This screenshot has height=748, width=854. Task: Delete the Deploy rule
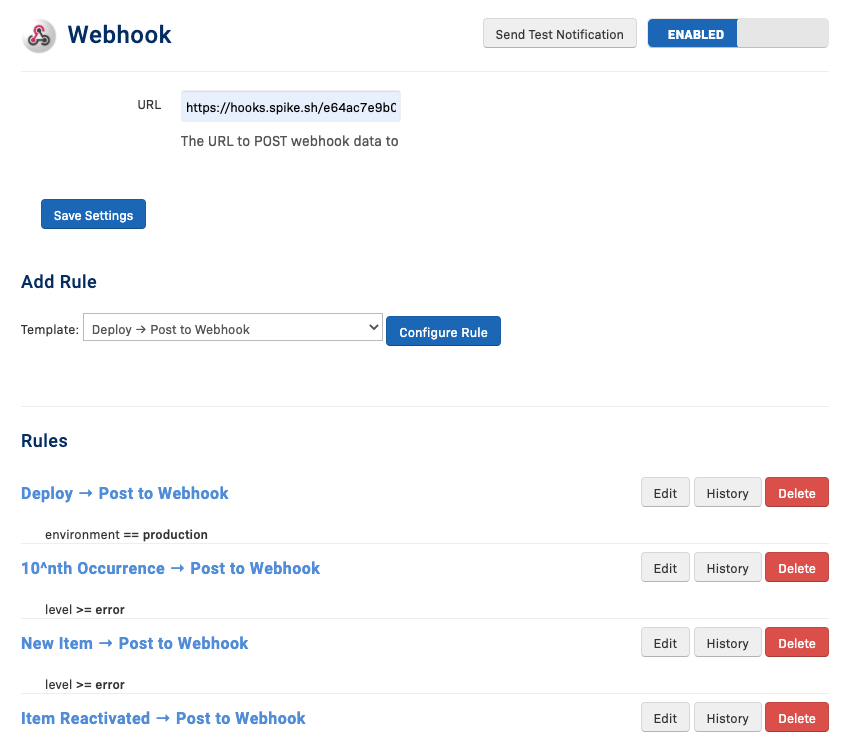tap(796, 493)
